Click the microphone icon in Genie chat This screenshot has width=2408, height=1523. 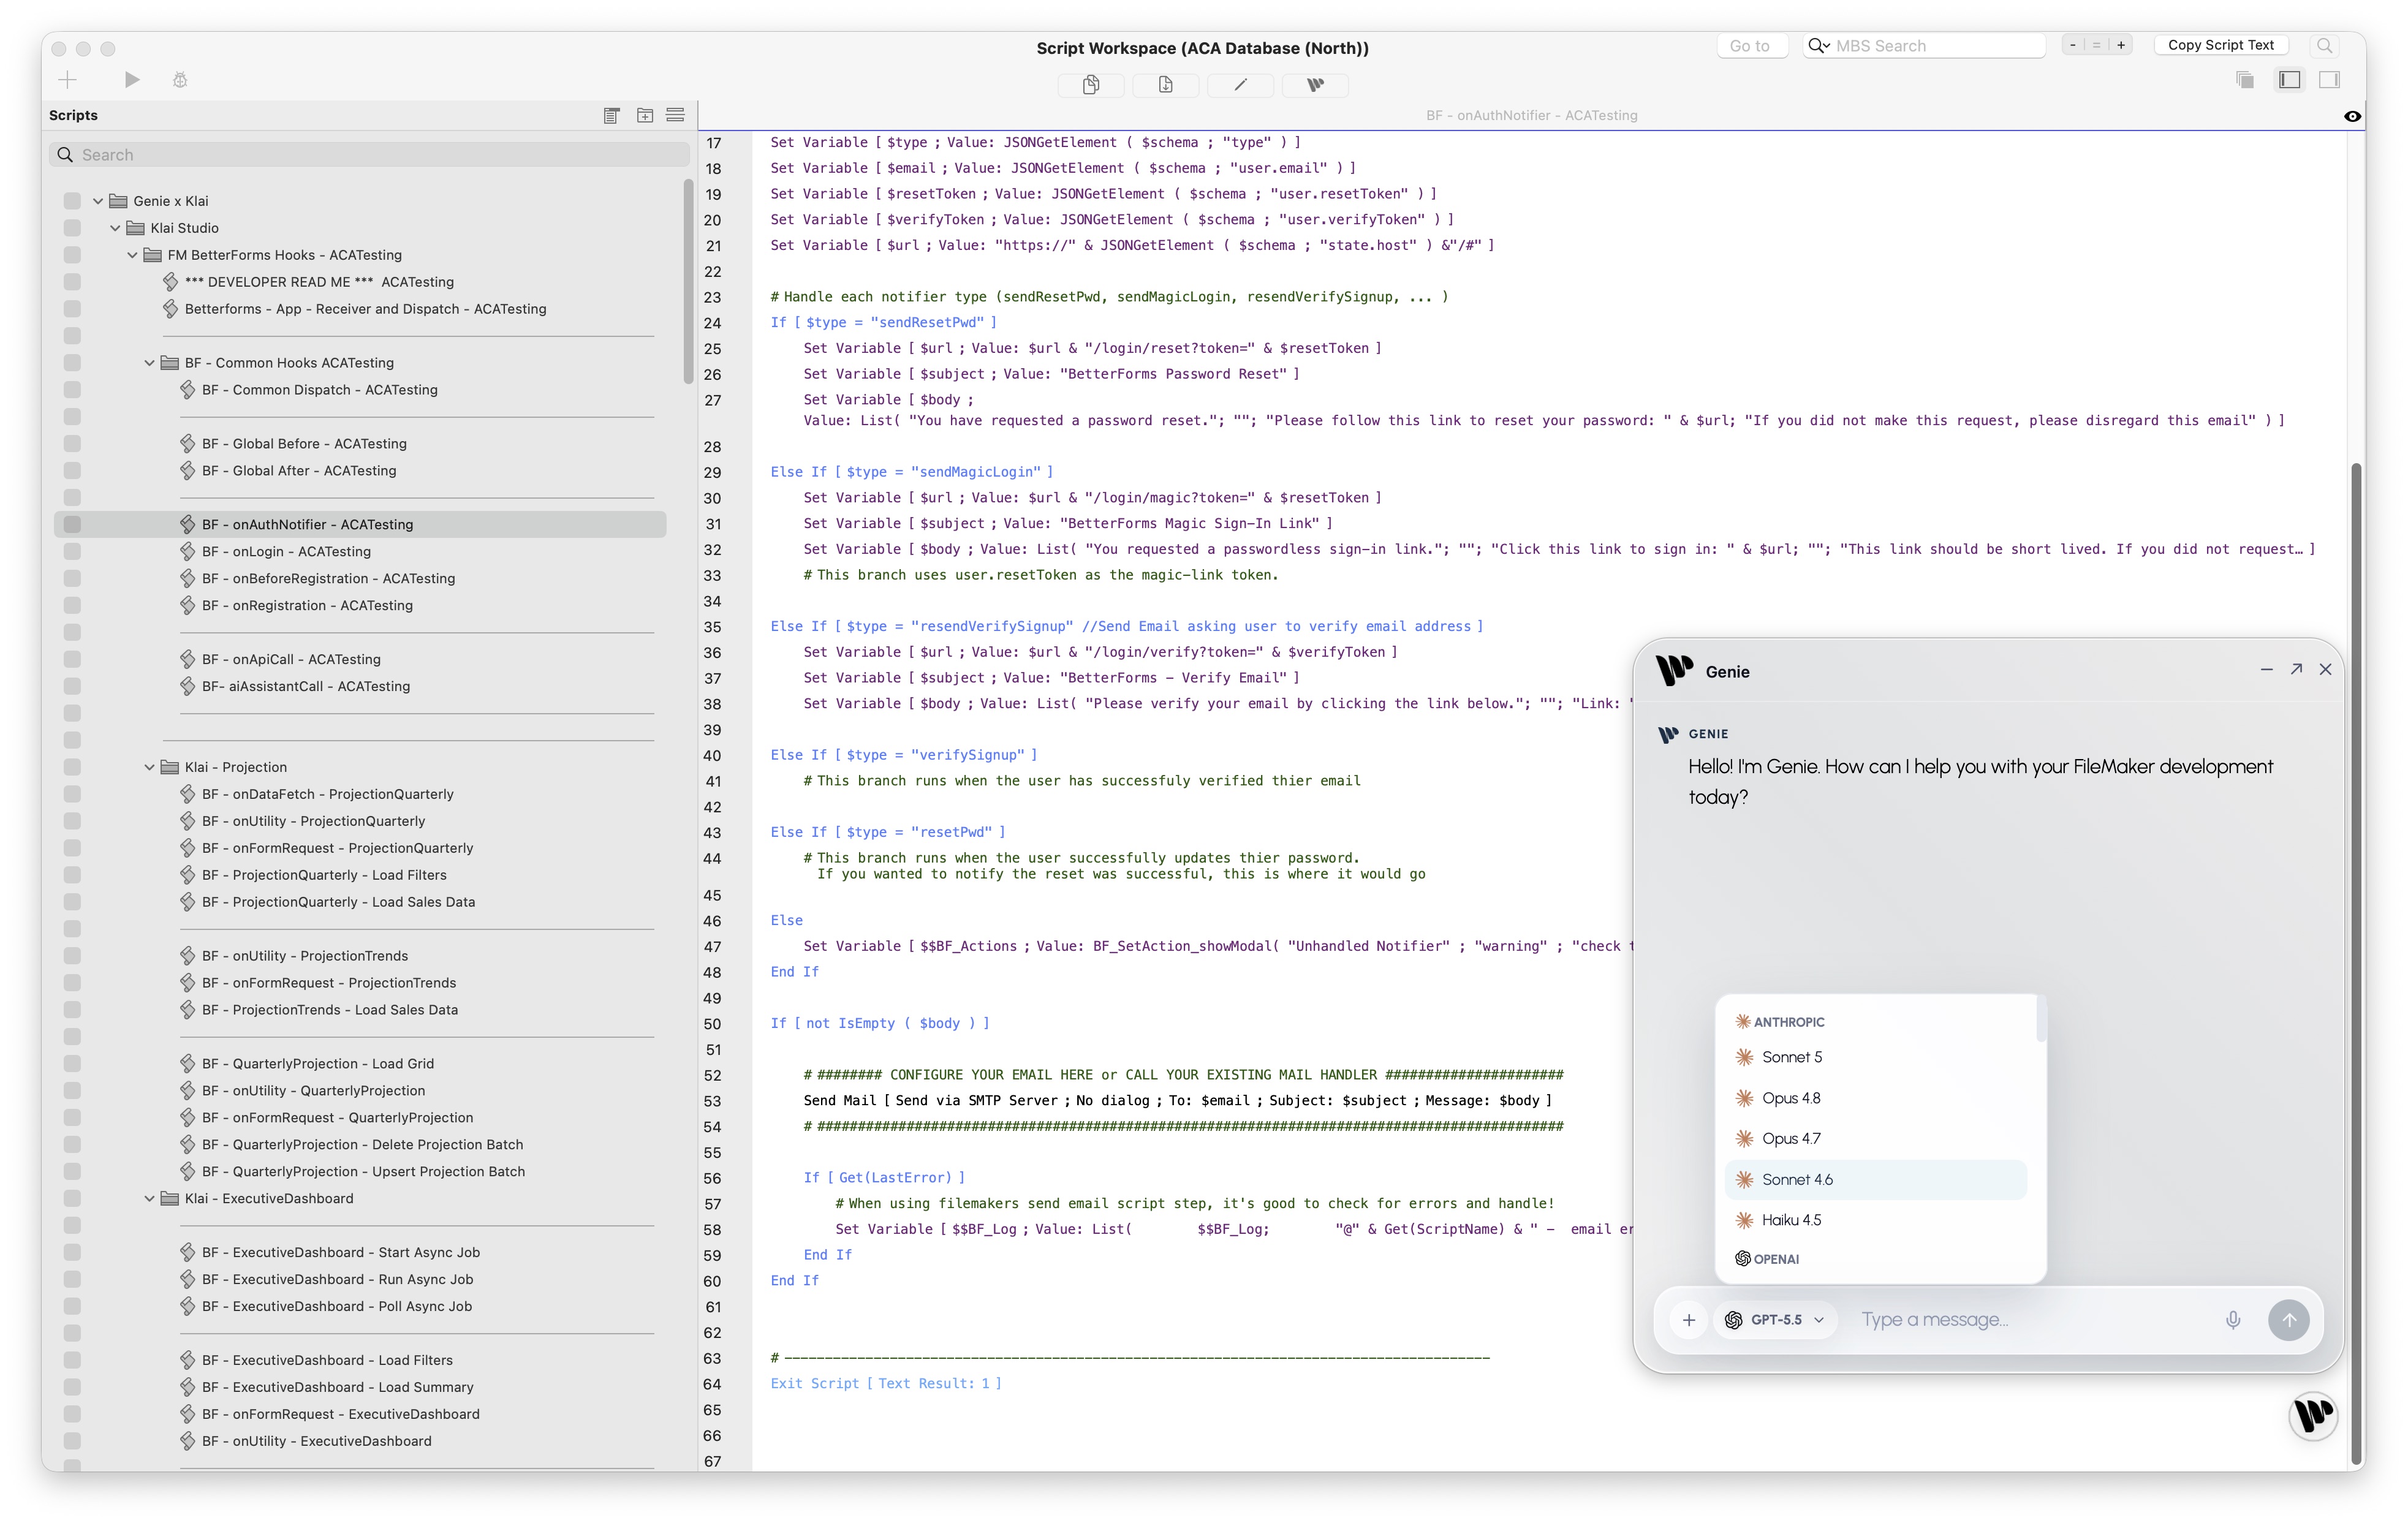[x=2233, y=1320]
